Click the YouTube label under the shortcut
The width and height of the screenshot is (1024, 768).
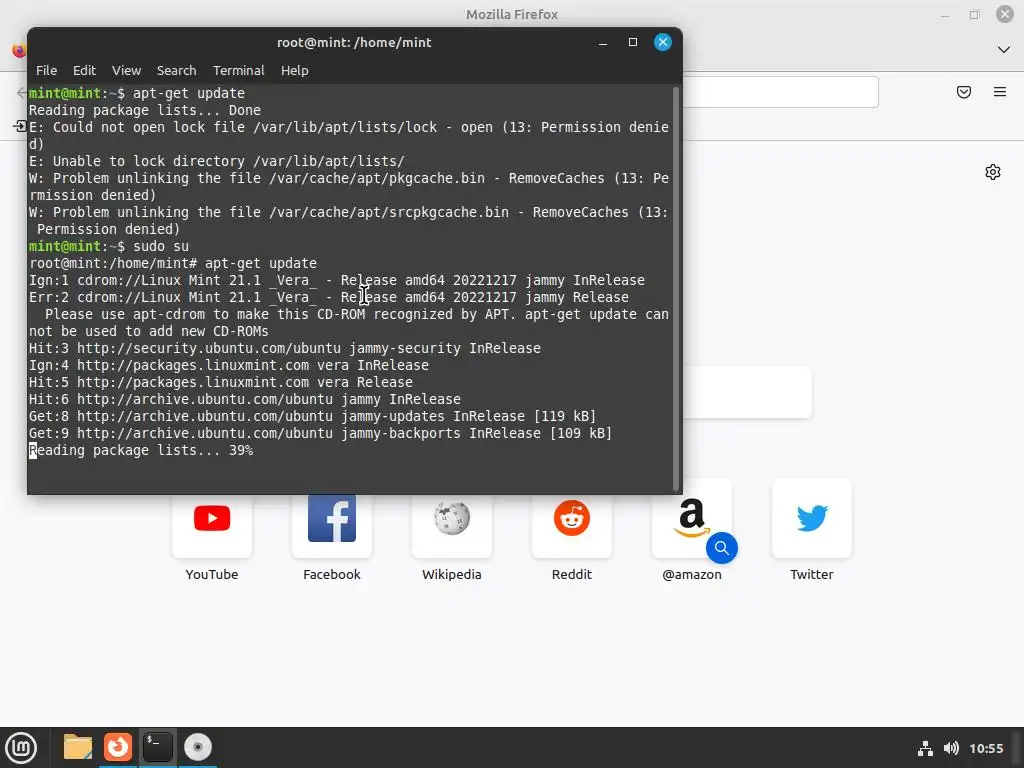click(x=212, y=575)
